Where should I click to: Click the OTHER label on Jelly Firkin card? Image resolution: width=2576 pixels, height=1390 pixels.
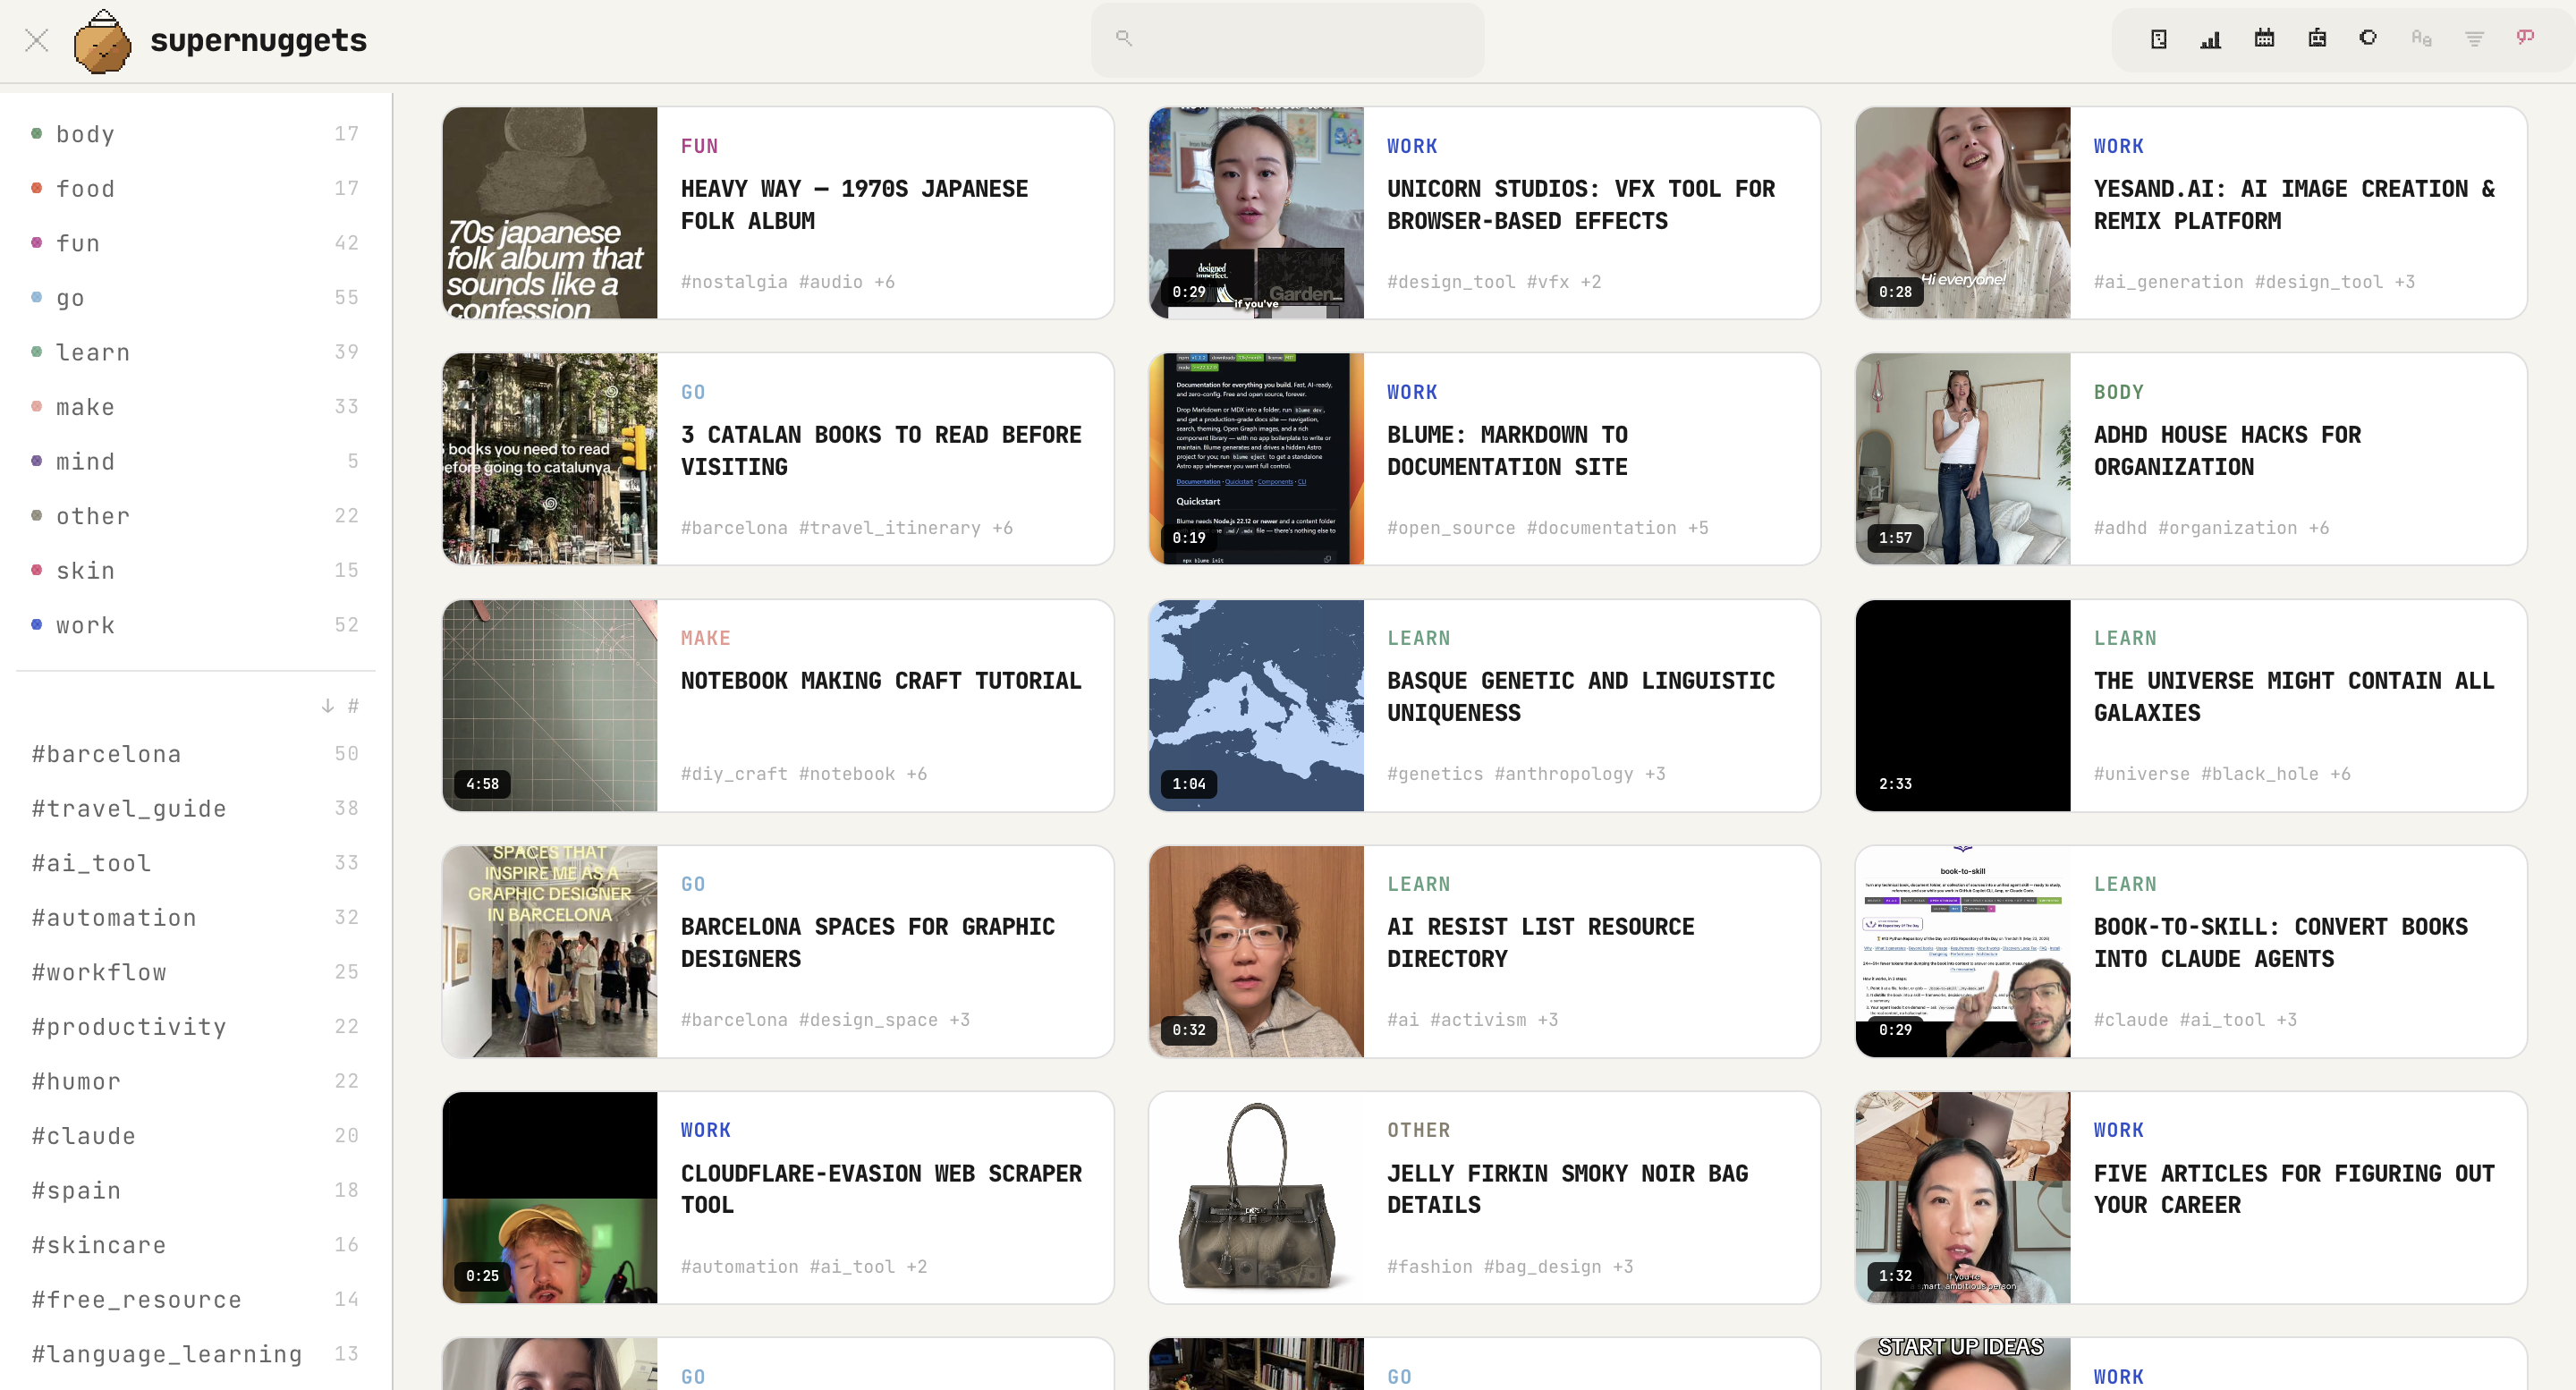coord(1418,1130)
